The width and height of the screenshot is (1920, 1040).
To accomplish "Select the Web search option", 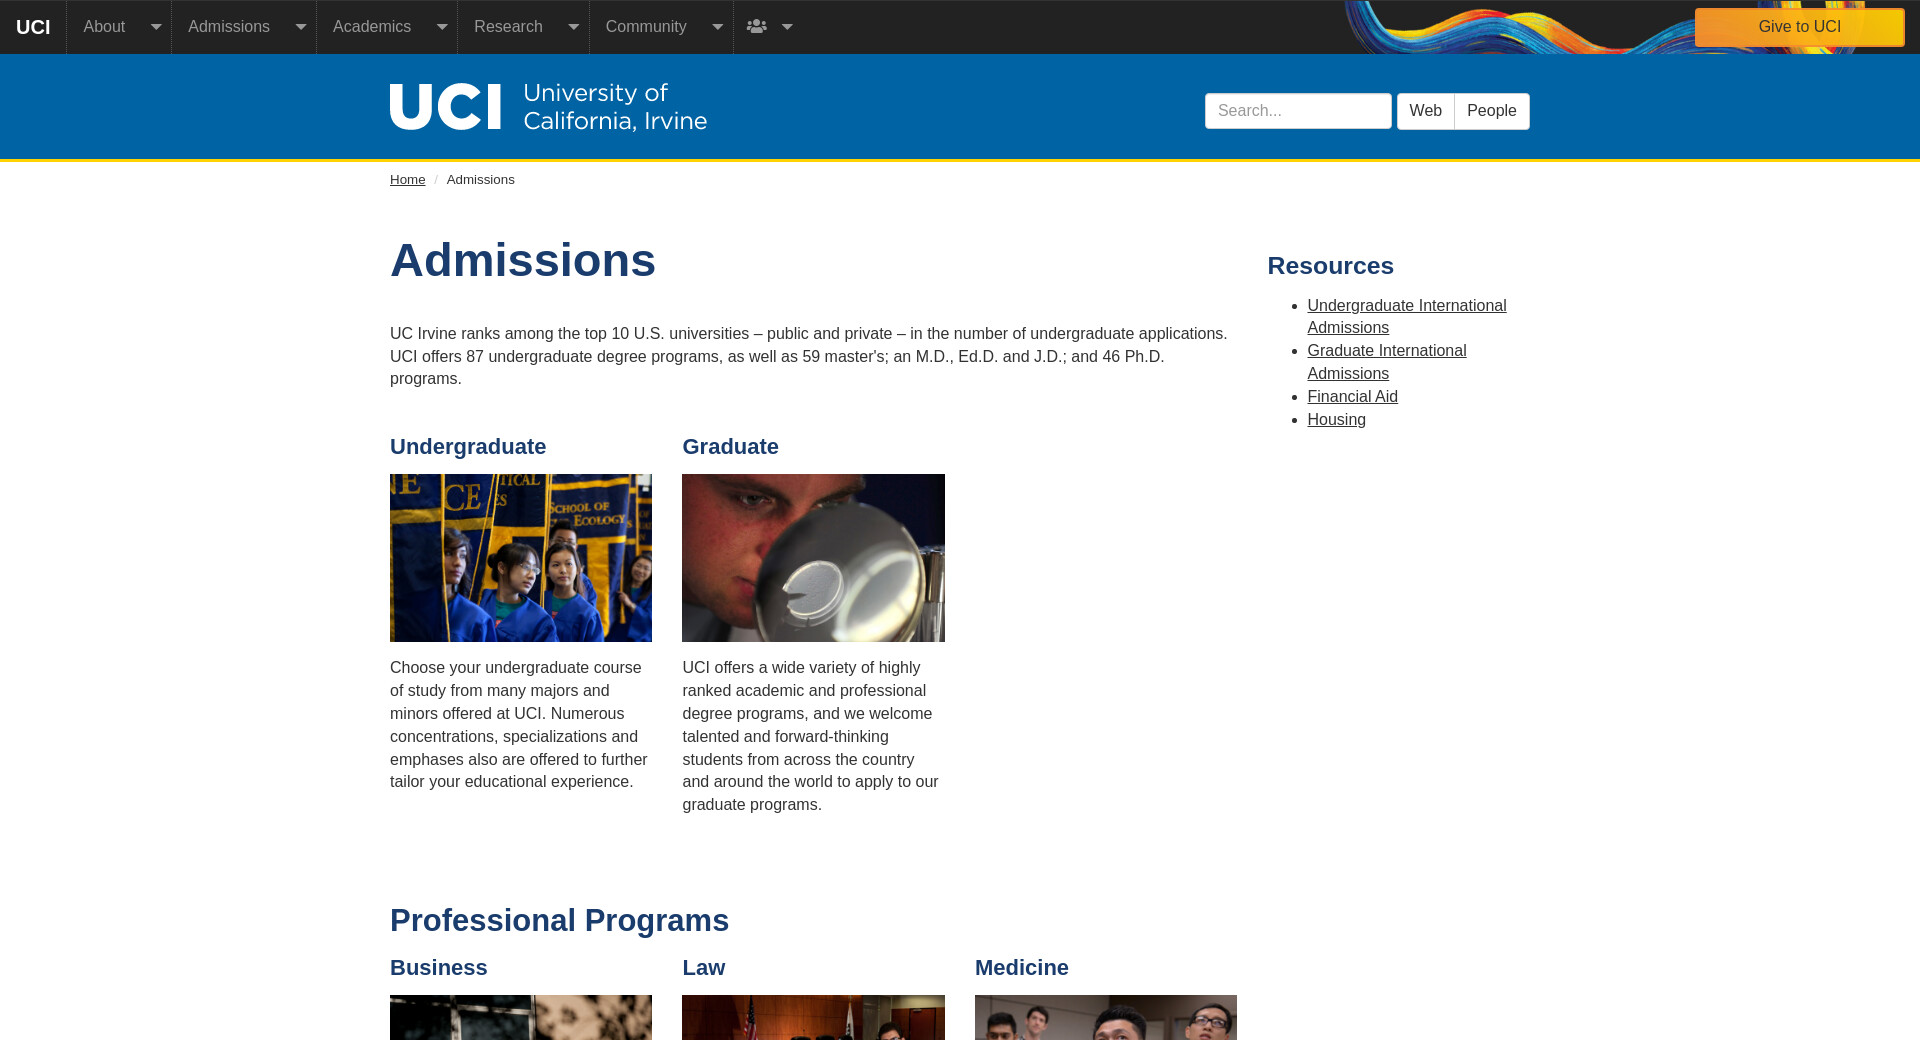I will (1425, 111).
